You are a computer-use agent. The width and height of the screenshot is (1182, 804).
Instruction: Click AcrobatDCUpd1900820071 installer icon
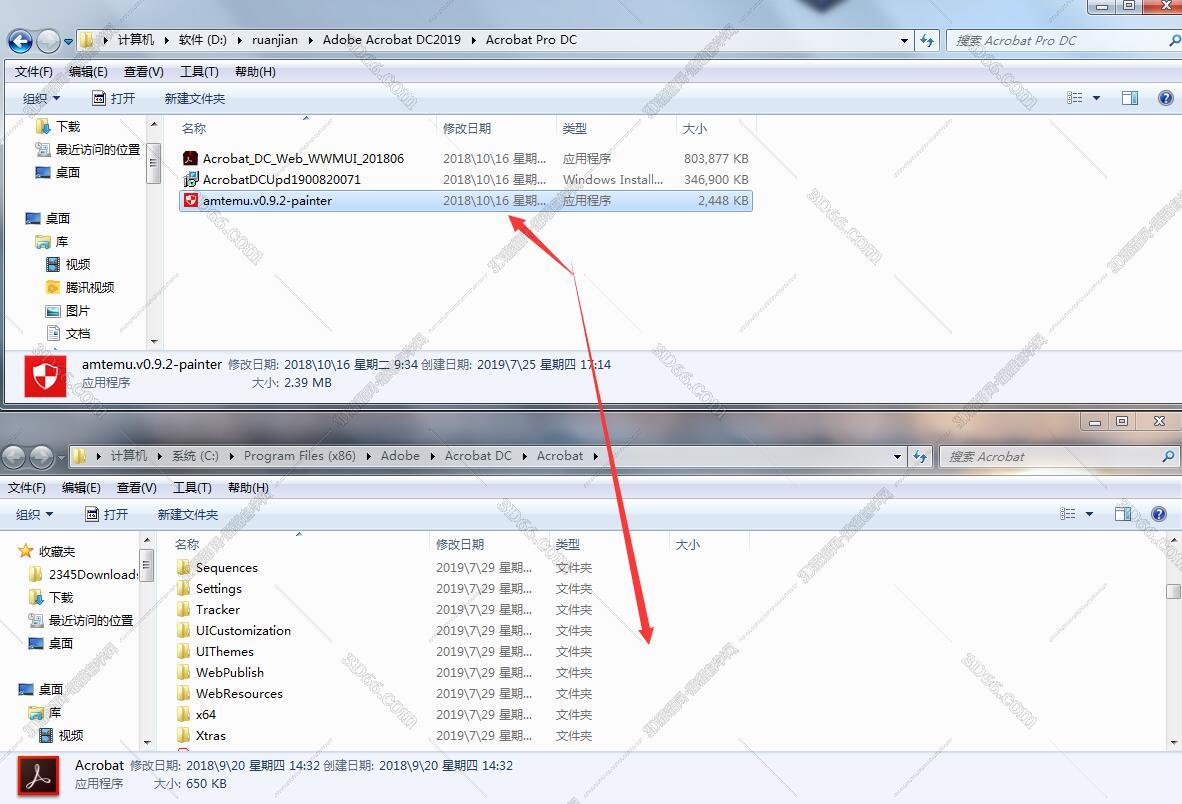click(x=191, y=179)
